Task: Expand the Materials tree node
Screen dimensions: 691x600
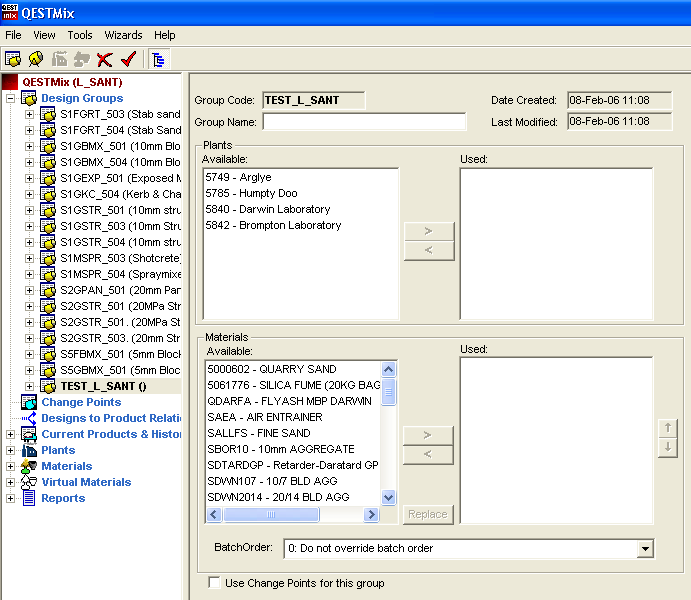Action: click(11, 466)
